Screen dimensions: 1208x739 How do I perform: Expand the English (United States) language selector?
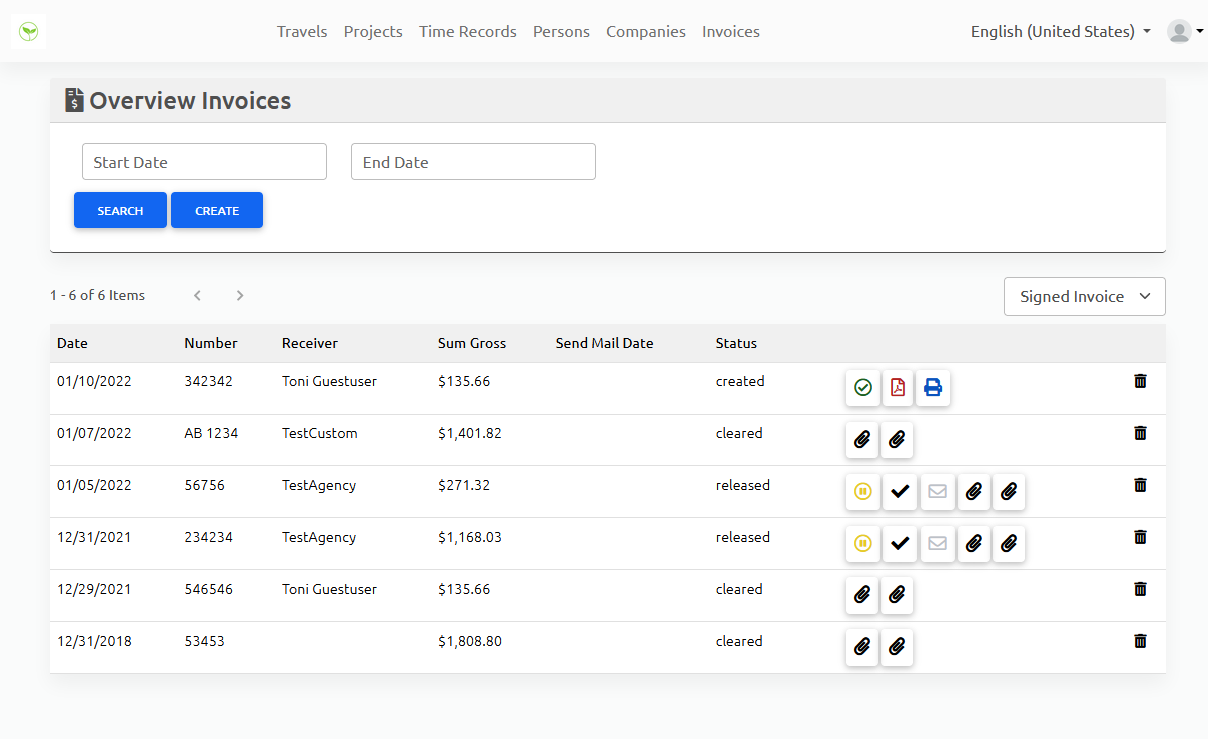[x=1060, y=32]
